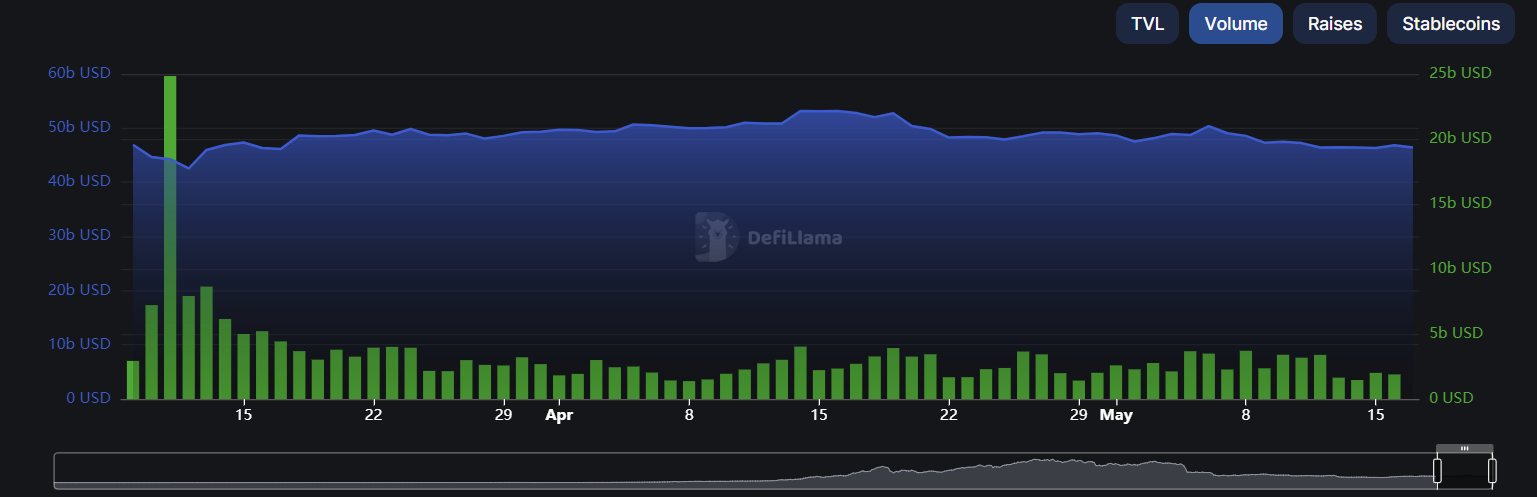Toggle the TVL chart series
The height and width of the screenshot is (497, 1537).
click(1147, 24)
